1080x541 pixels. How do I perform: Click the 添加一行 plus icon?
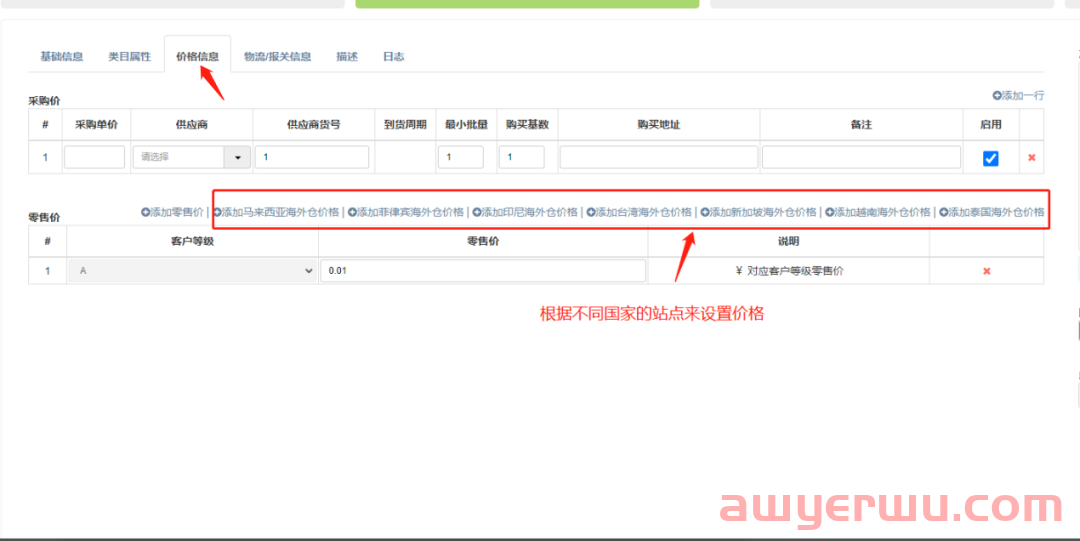click(x=997, y=95)
